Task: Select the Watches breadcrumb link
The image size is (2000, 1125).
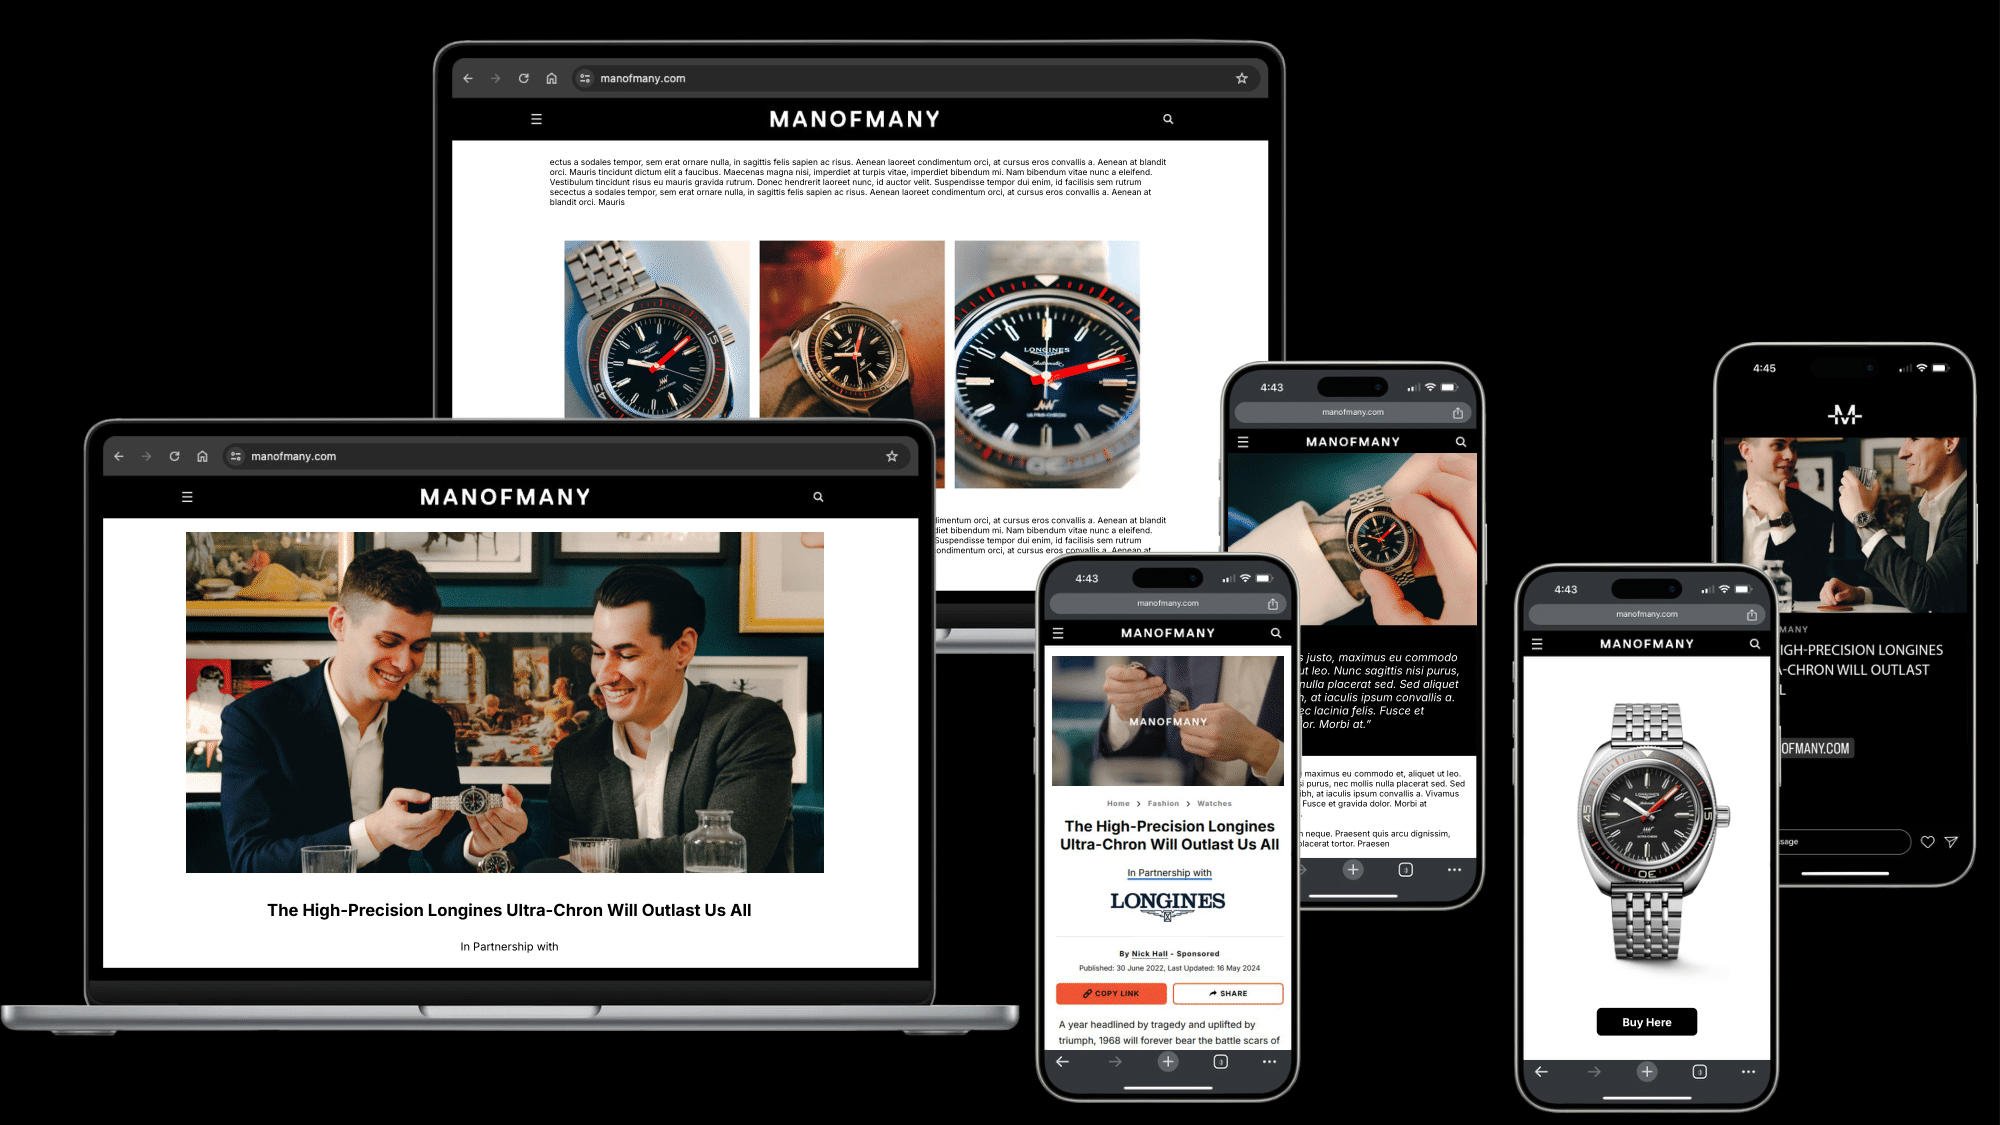Action: [x=1214, y=804]
